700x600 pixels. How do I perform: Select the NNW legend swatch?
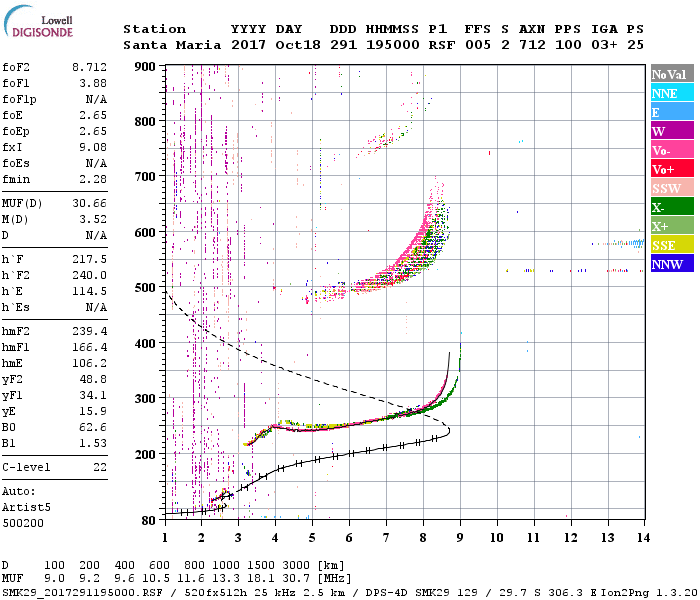(x=672, y=263)
